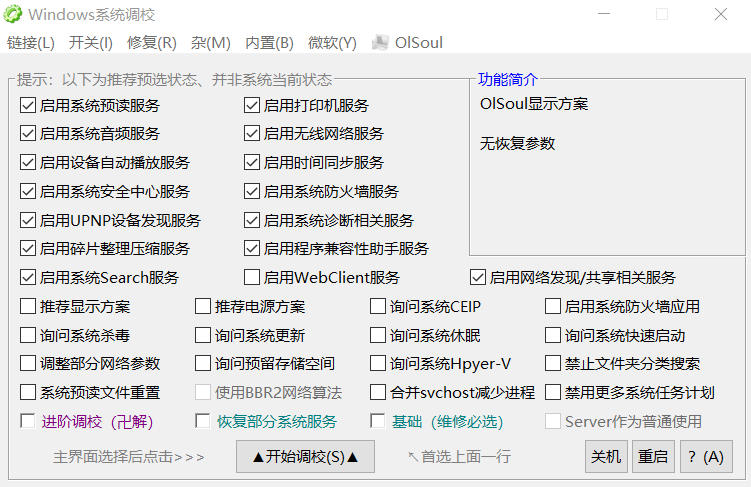Uncheck 启用系统预读服务
The width and height of the screenshot is (751, 487).
[28, 105]
